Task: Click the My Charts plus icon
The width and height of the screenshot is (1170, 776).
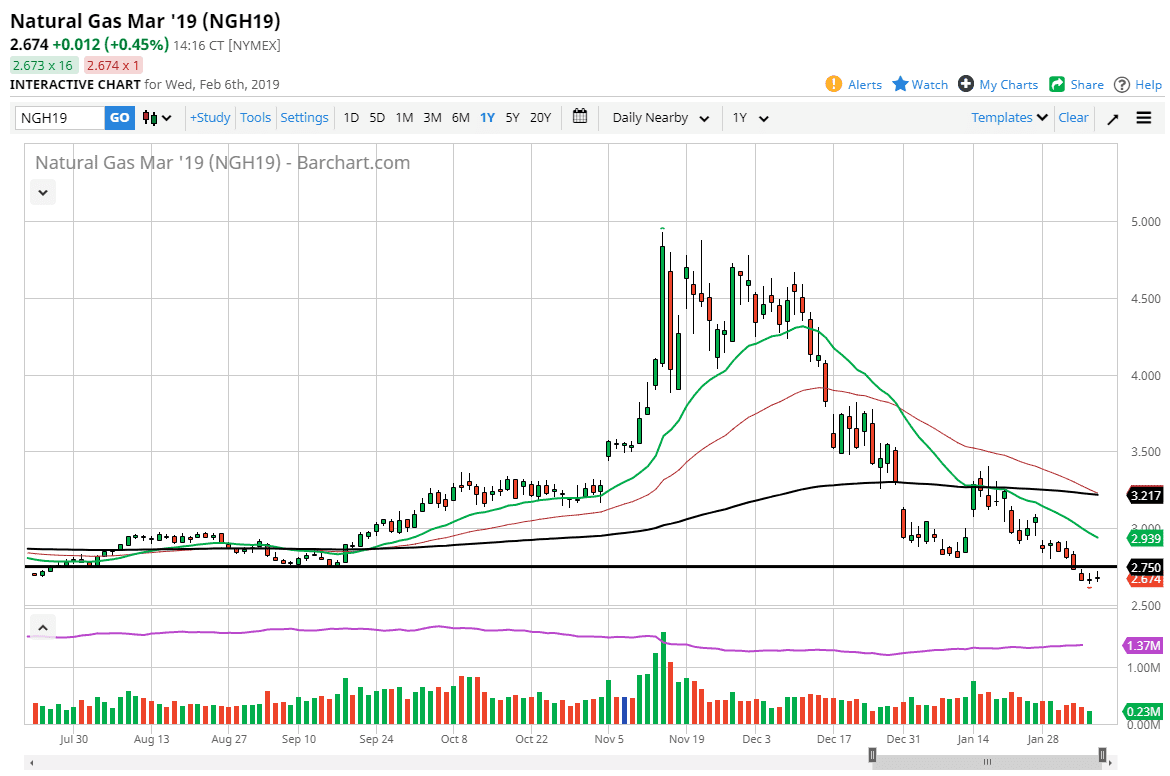Action: pos(966,84)
